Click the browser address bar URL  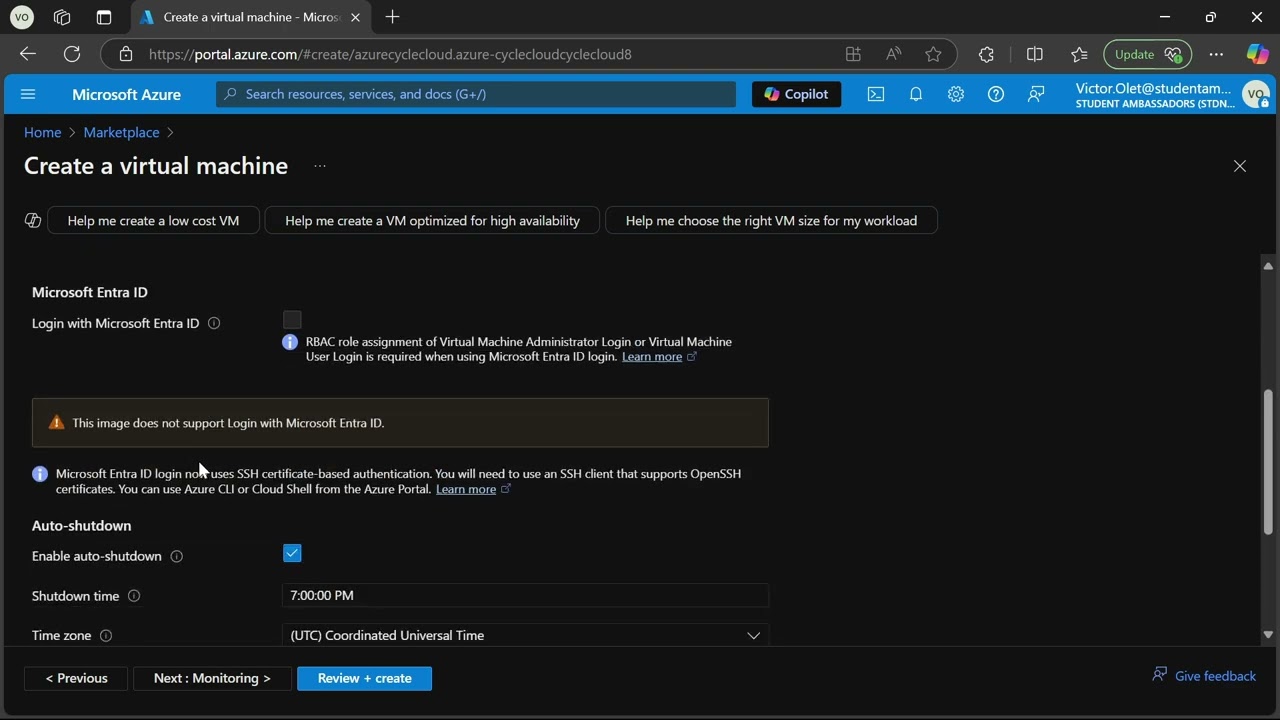tap(390, 54)
